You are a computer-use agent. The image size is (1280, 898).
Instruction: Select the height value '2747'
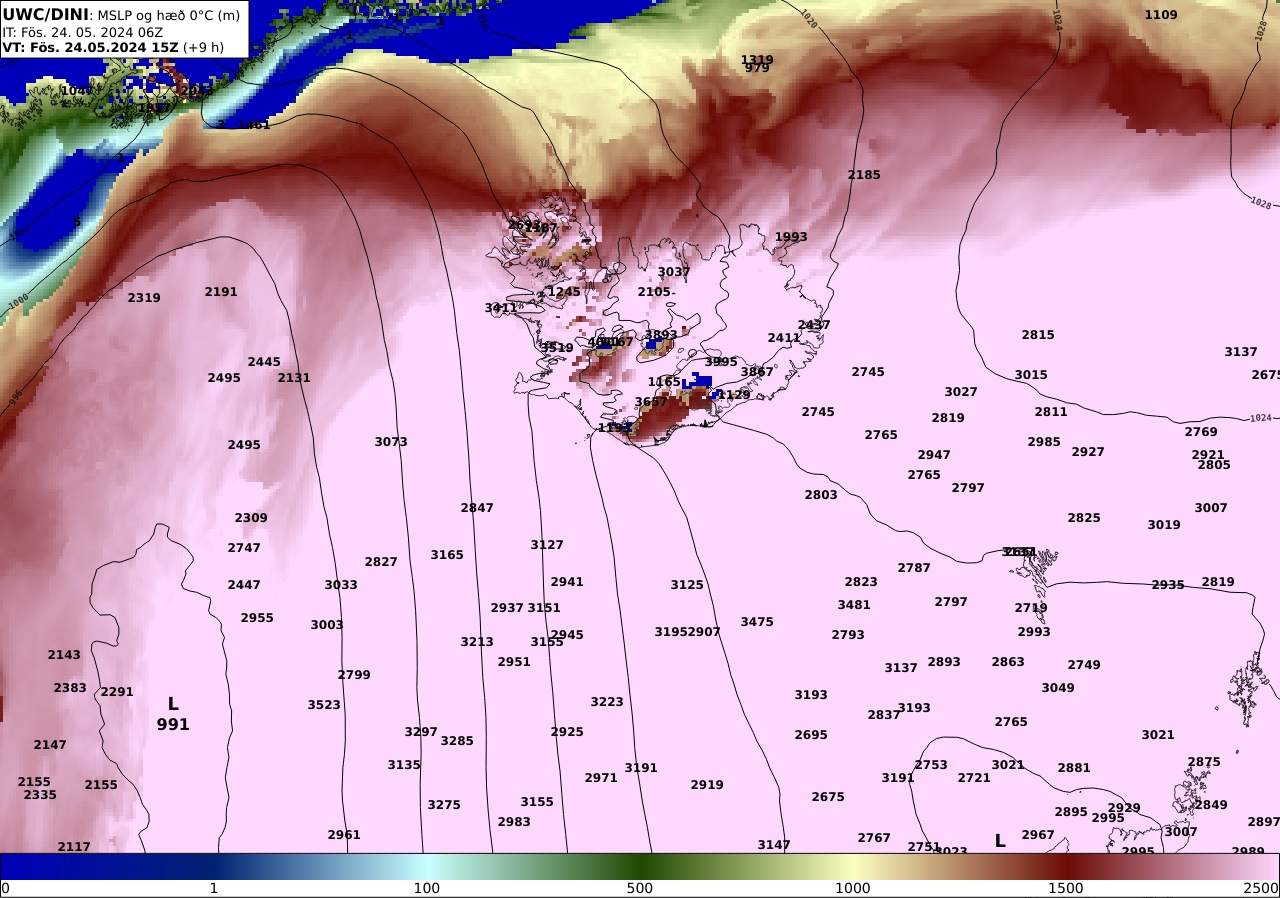(244, 548)
